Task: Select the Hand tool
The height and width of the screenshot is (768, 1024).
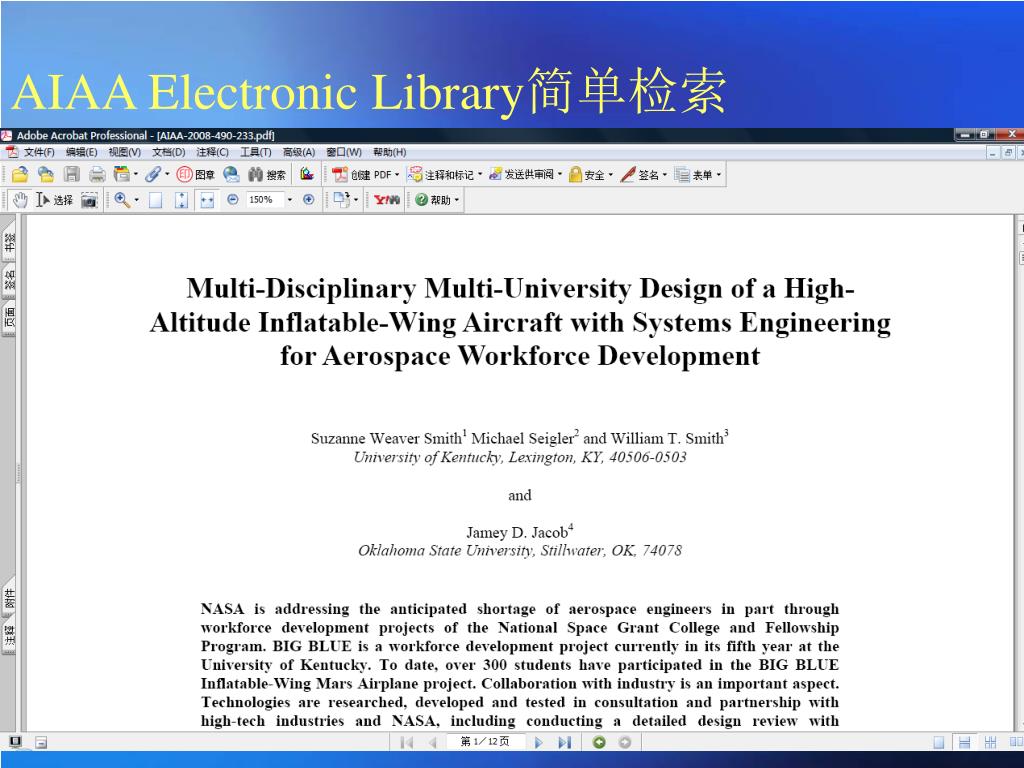Action: [x=20, y=200]
